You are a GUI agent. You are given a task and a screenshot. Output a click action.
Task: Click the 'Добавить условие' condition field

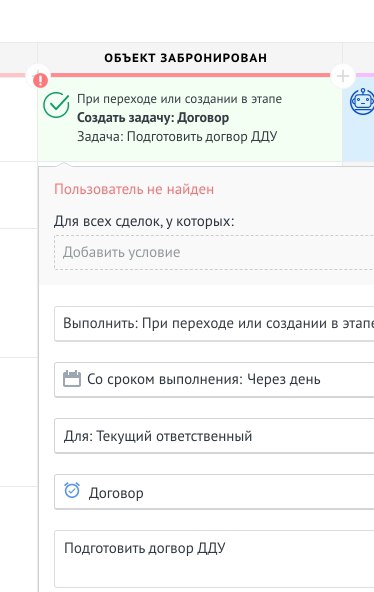pos(214,252)
